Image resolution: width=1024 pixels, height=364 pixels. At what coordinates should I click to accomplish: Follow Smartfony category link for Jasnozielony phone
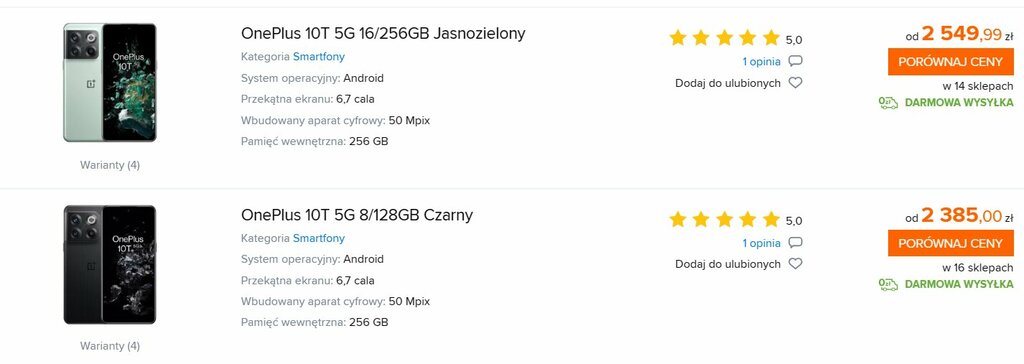click(x=319, y=57)
